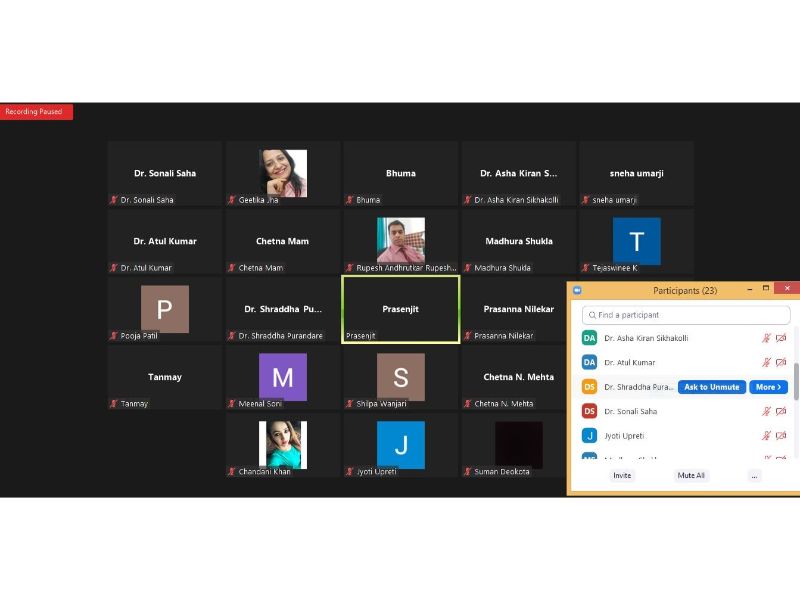Click the J avatar of Jyoti Upreti in list

(589, 436)
